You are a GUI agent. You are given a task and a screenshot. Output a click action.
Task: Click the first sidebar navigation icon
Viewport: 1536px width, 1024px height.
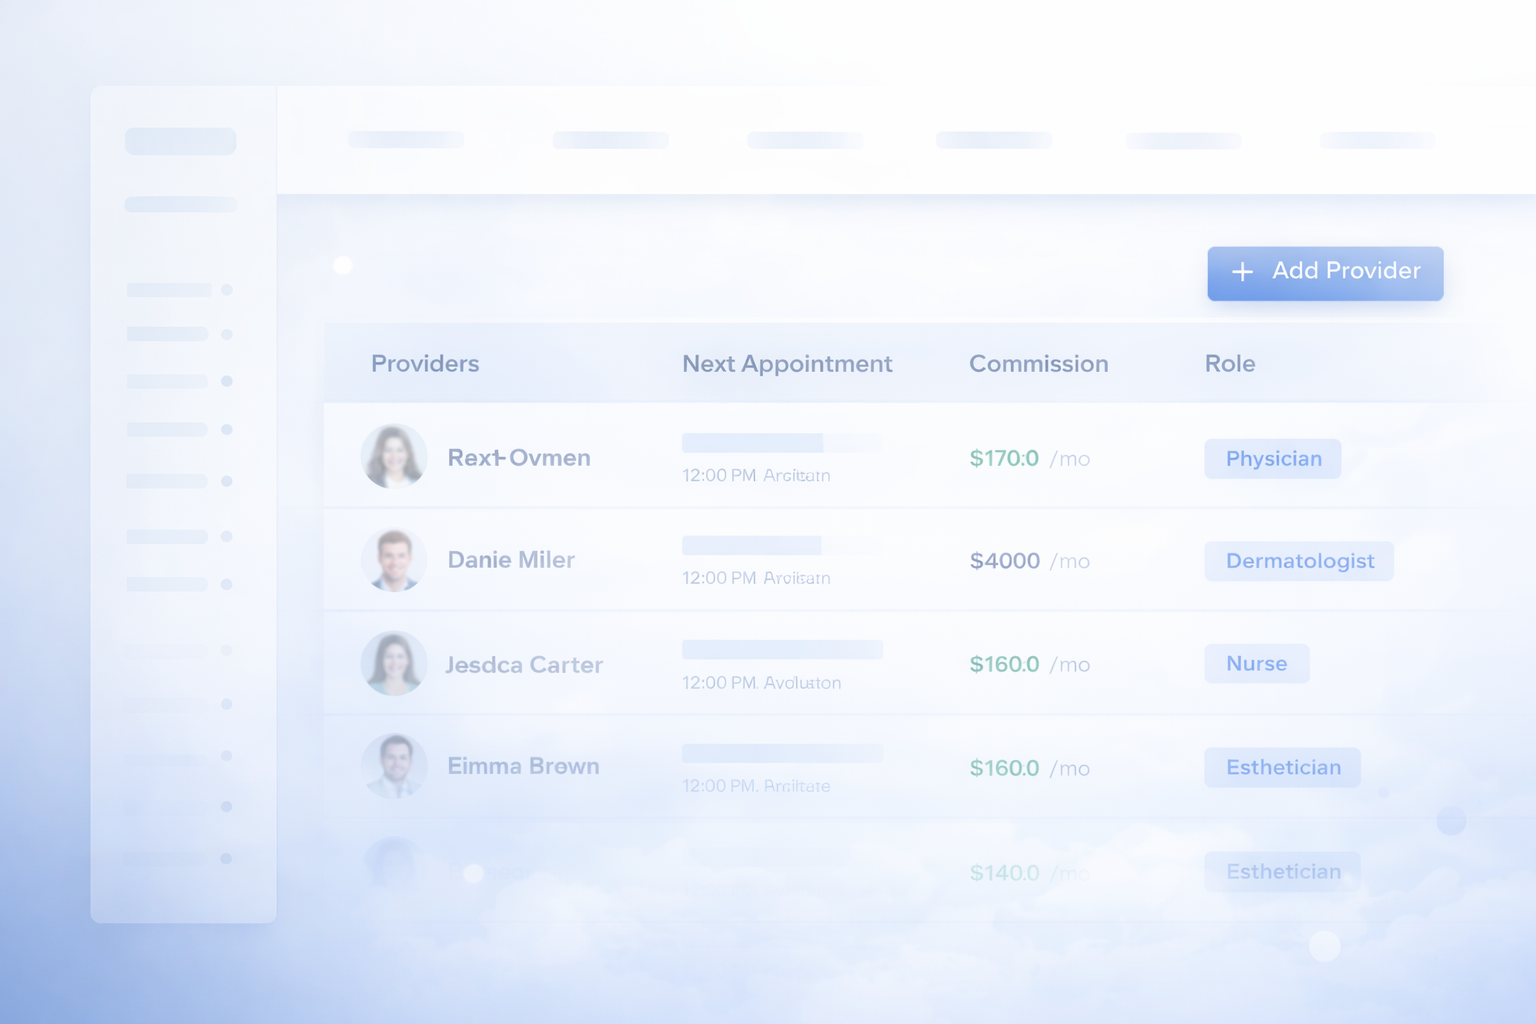[167, 290]
